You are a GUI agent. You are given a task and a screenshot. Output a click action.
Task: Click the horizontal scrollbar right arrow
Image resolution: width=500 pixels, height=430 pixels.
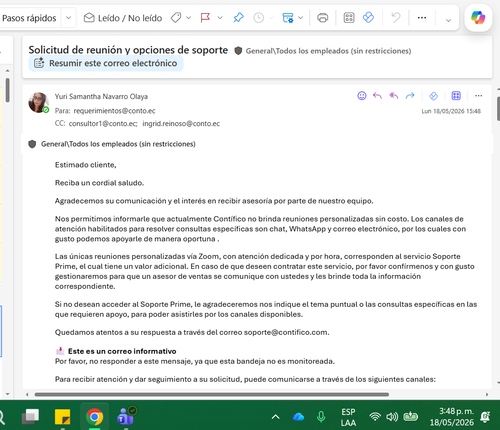coord(487,394)
